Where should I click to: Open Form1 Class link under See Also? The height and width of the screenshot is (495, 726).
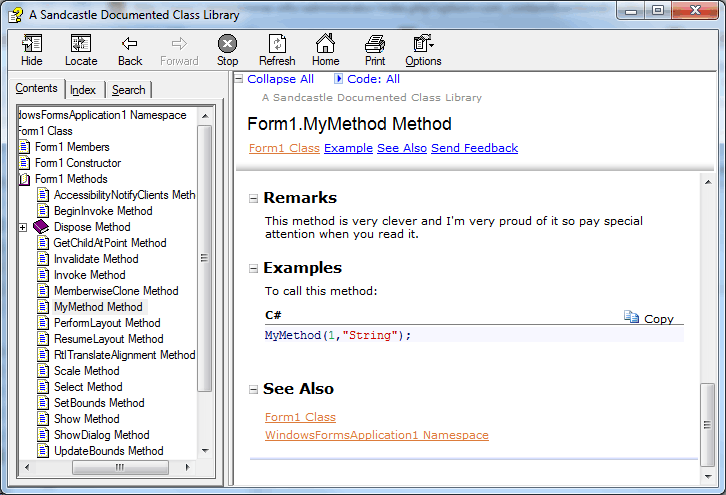pyautogui.click(x=300, y=417)
